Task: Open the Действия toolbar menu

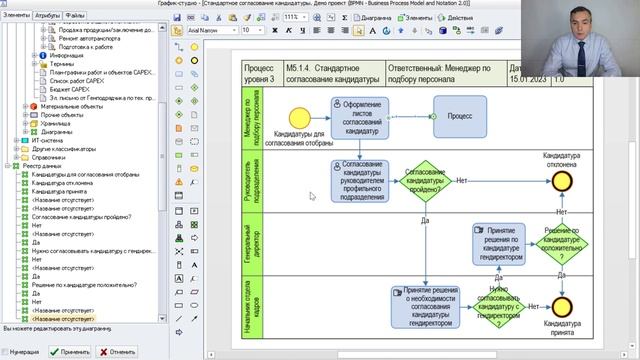Action: [x=455, y=18]
